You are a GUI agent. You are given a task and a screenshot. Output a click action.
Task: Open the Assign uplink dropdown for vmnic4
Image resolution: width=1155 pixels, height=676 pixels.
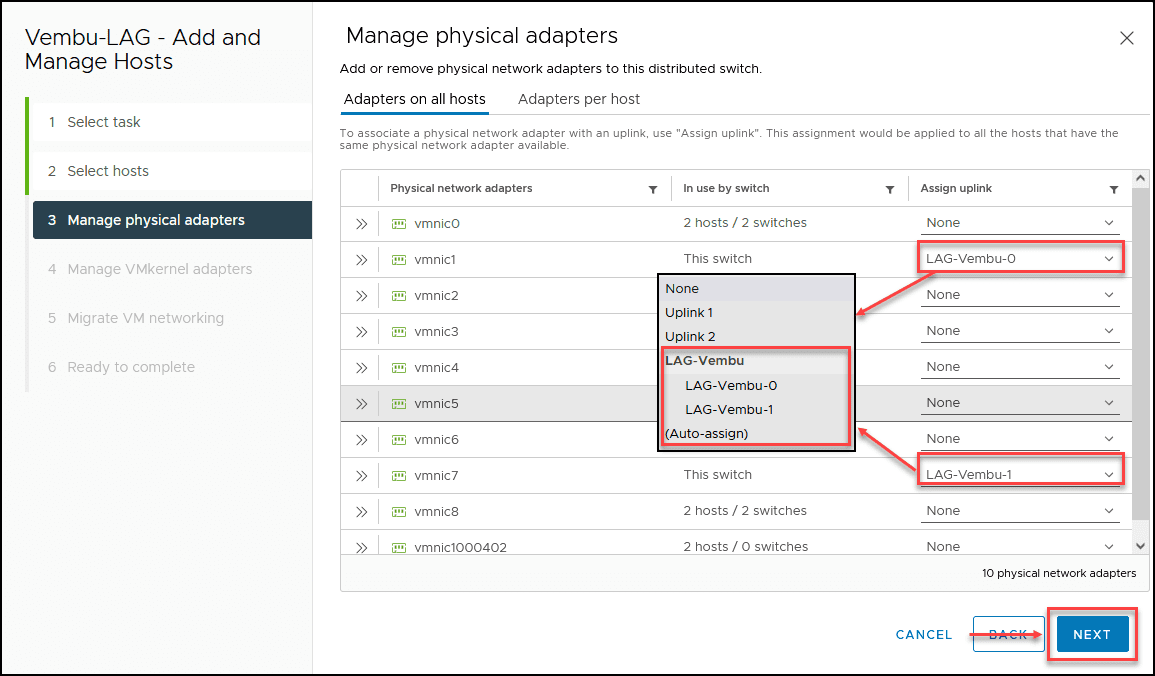pos(1020,367)
